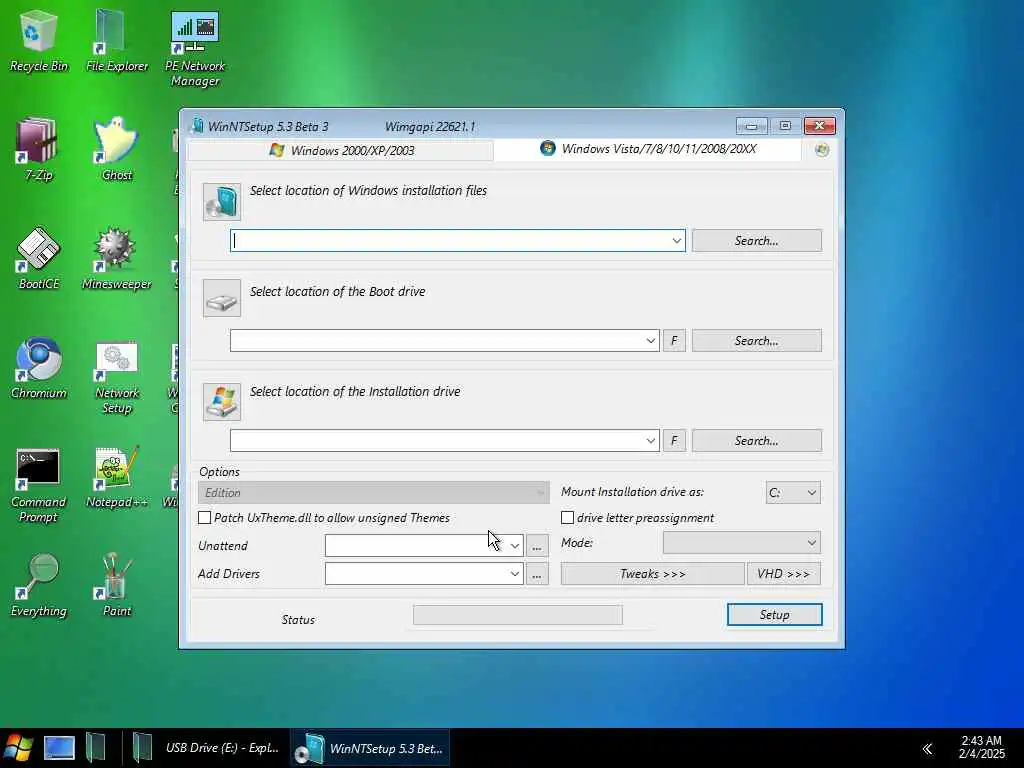The width and height of the screenshot is (1024, 768).
Task: Open the VHD >>> options
Action: [x=784, y=574]
